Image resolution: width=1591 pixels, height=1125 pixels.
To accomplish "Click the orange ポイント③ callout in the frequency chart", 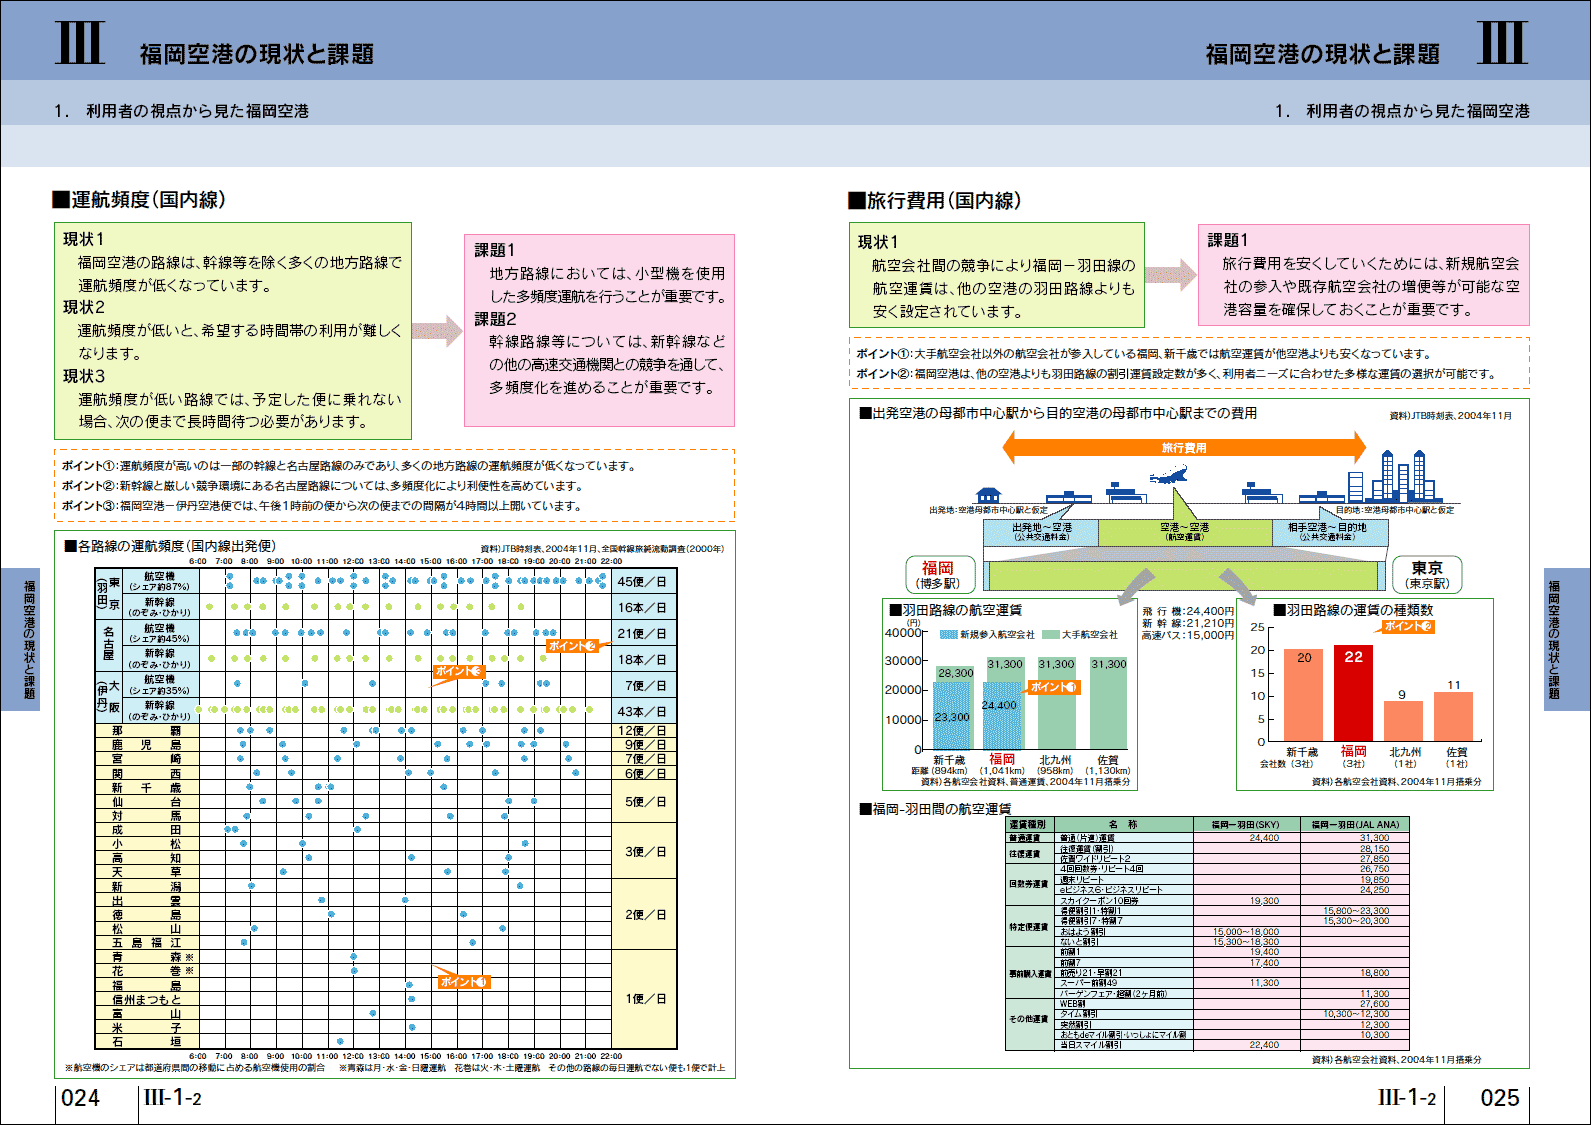I will pyautogui.click(x=460, y=671).
